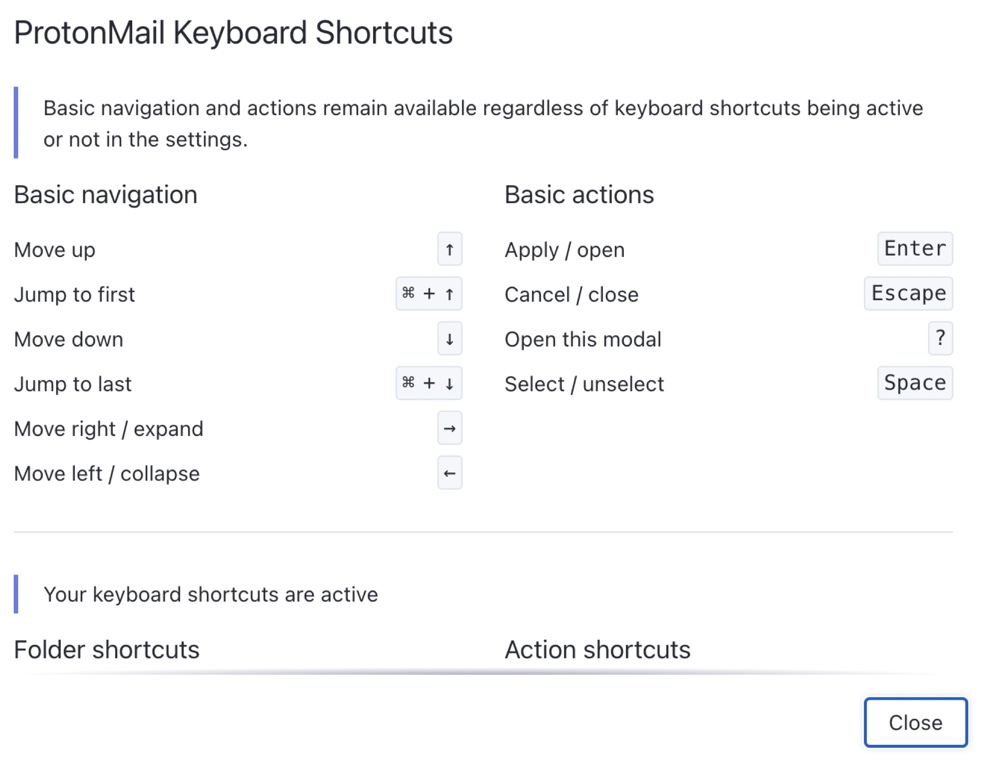Click the 'Open this modal' label
The image size is (982, 763).
tap(583, 339)
